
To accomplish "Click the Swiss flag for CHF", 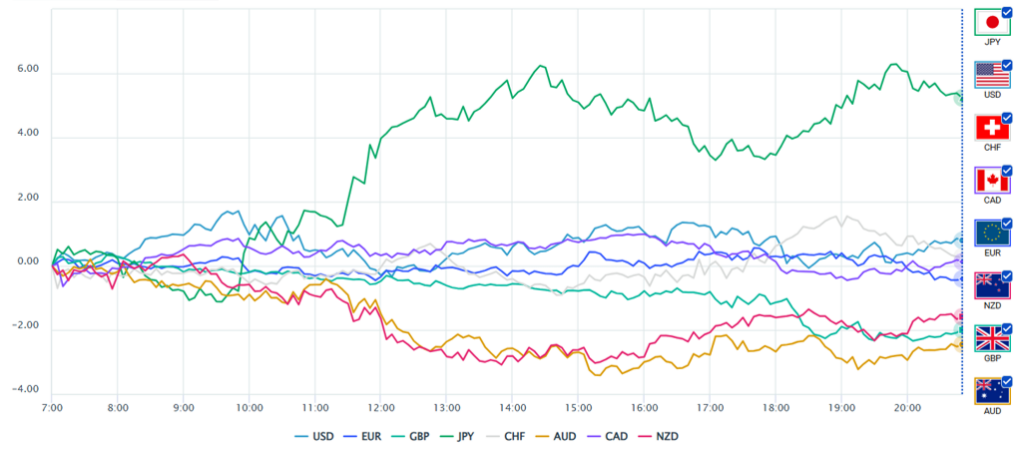I will 991,128.
